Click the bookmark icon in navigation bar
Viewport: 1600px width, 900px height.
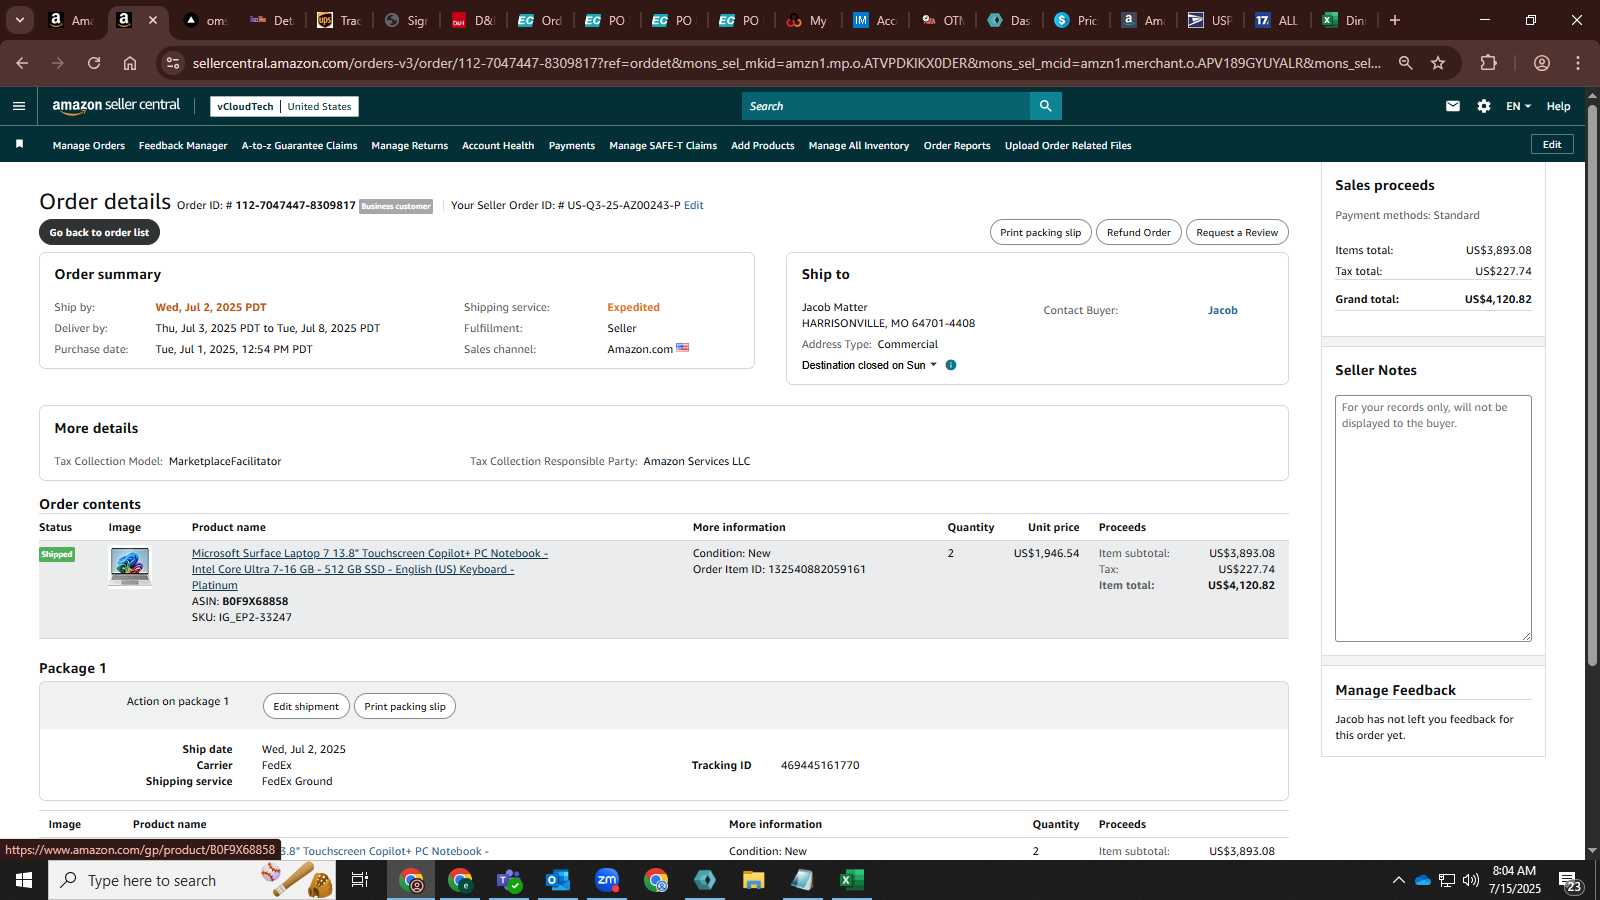pos(19,145)
